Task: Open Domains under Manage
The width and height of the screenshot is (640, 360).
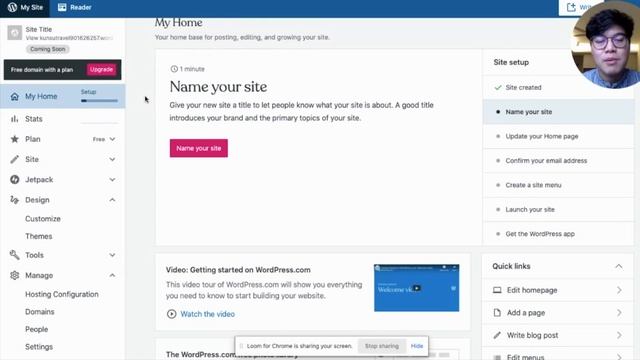Action: [40, 312]
